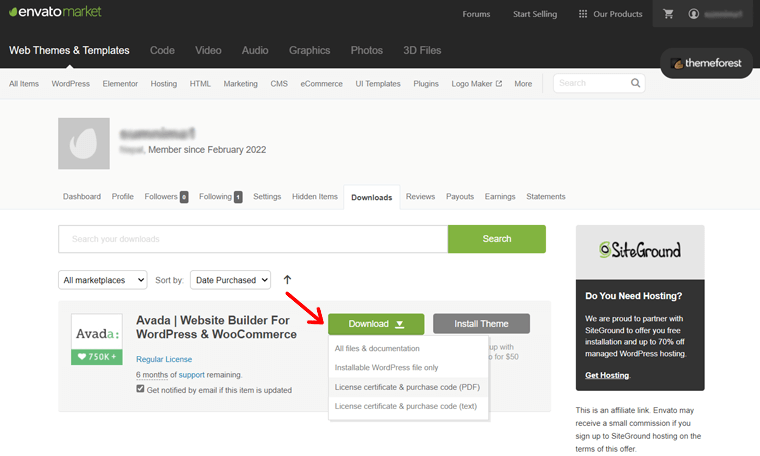Open All Items subcategory

24,84
